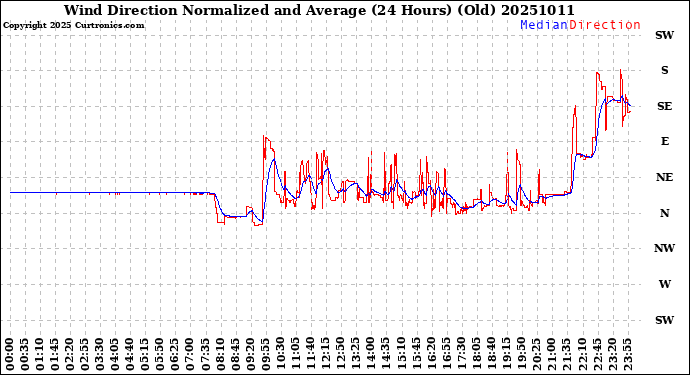Click the 04:05 time axis label
Viewport: 690px width, 375px height.
[115, 354]
